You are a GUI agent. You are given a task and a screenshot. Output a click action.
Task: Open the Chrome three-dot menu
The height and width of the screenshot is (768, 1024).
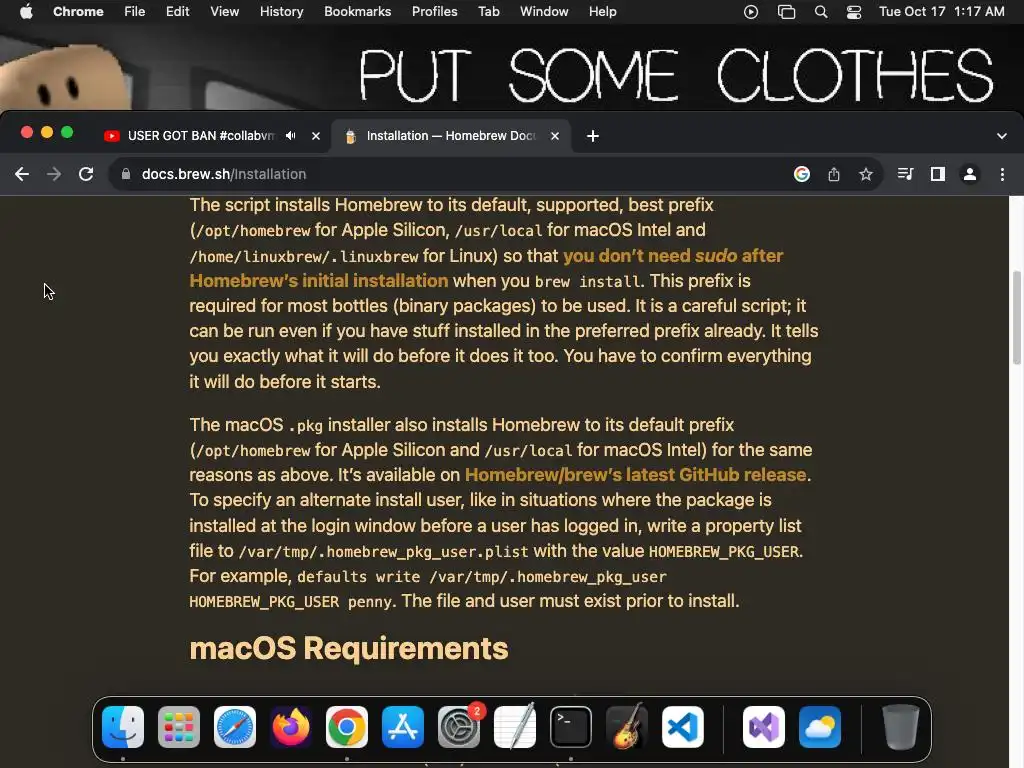click(1002, 174)
